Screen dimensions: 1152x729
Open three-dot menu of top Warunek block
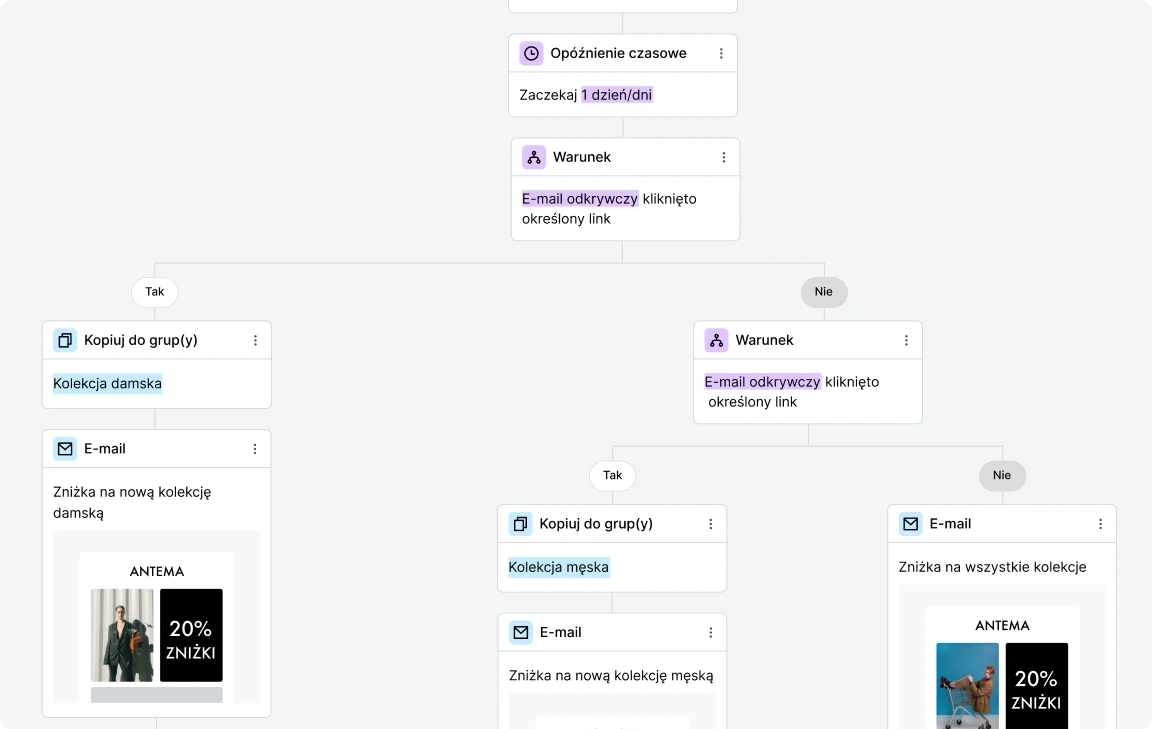tap(724, 157)
